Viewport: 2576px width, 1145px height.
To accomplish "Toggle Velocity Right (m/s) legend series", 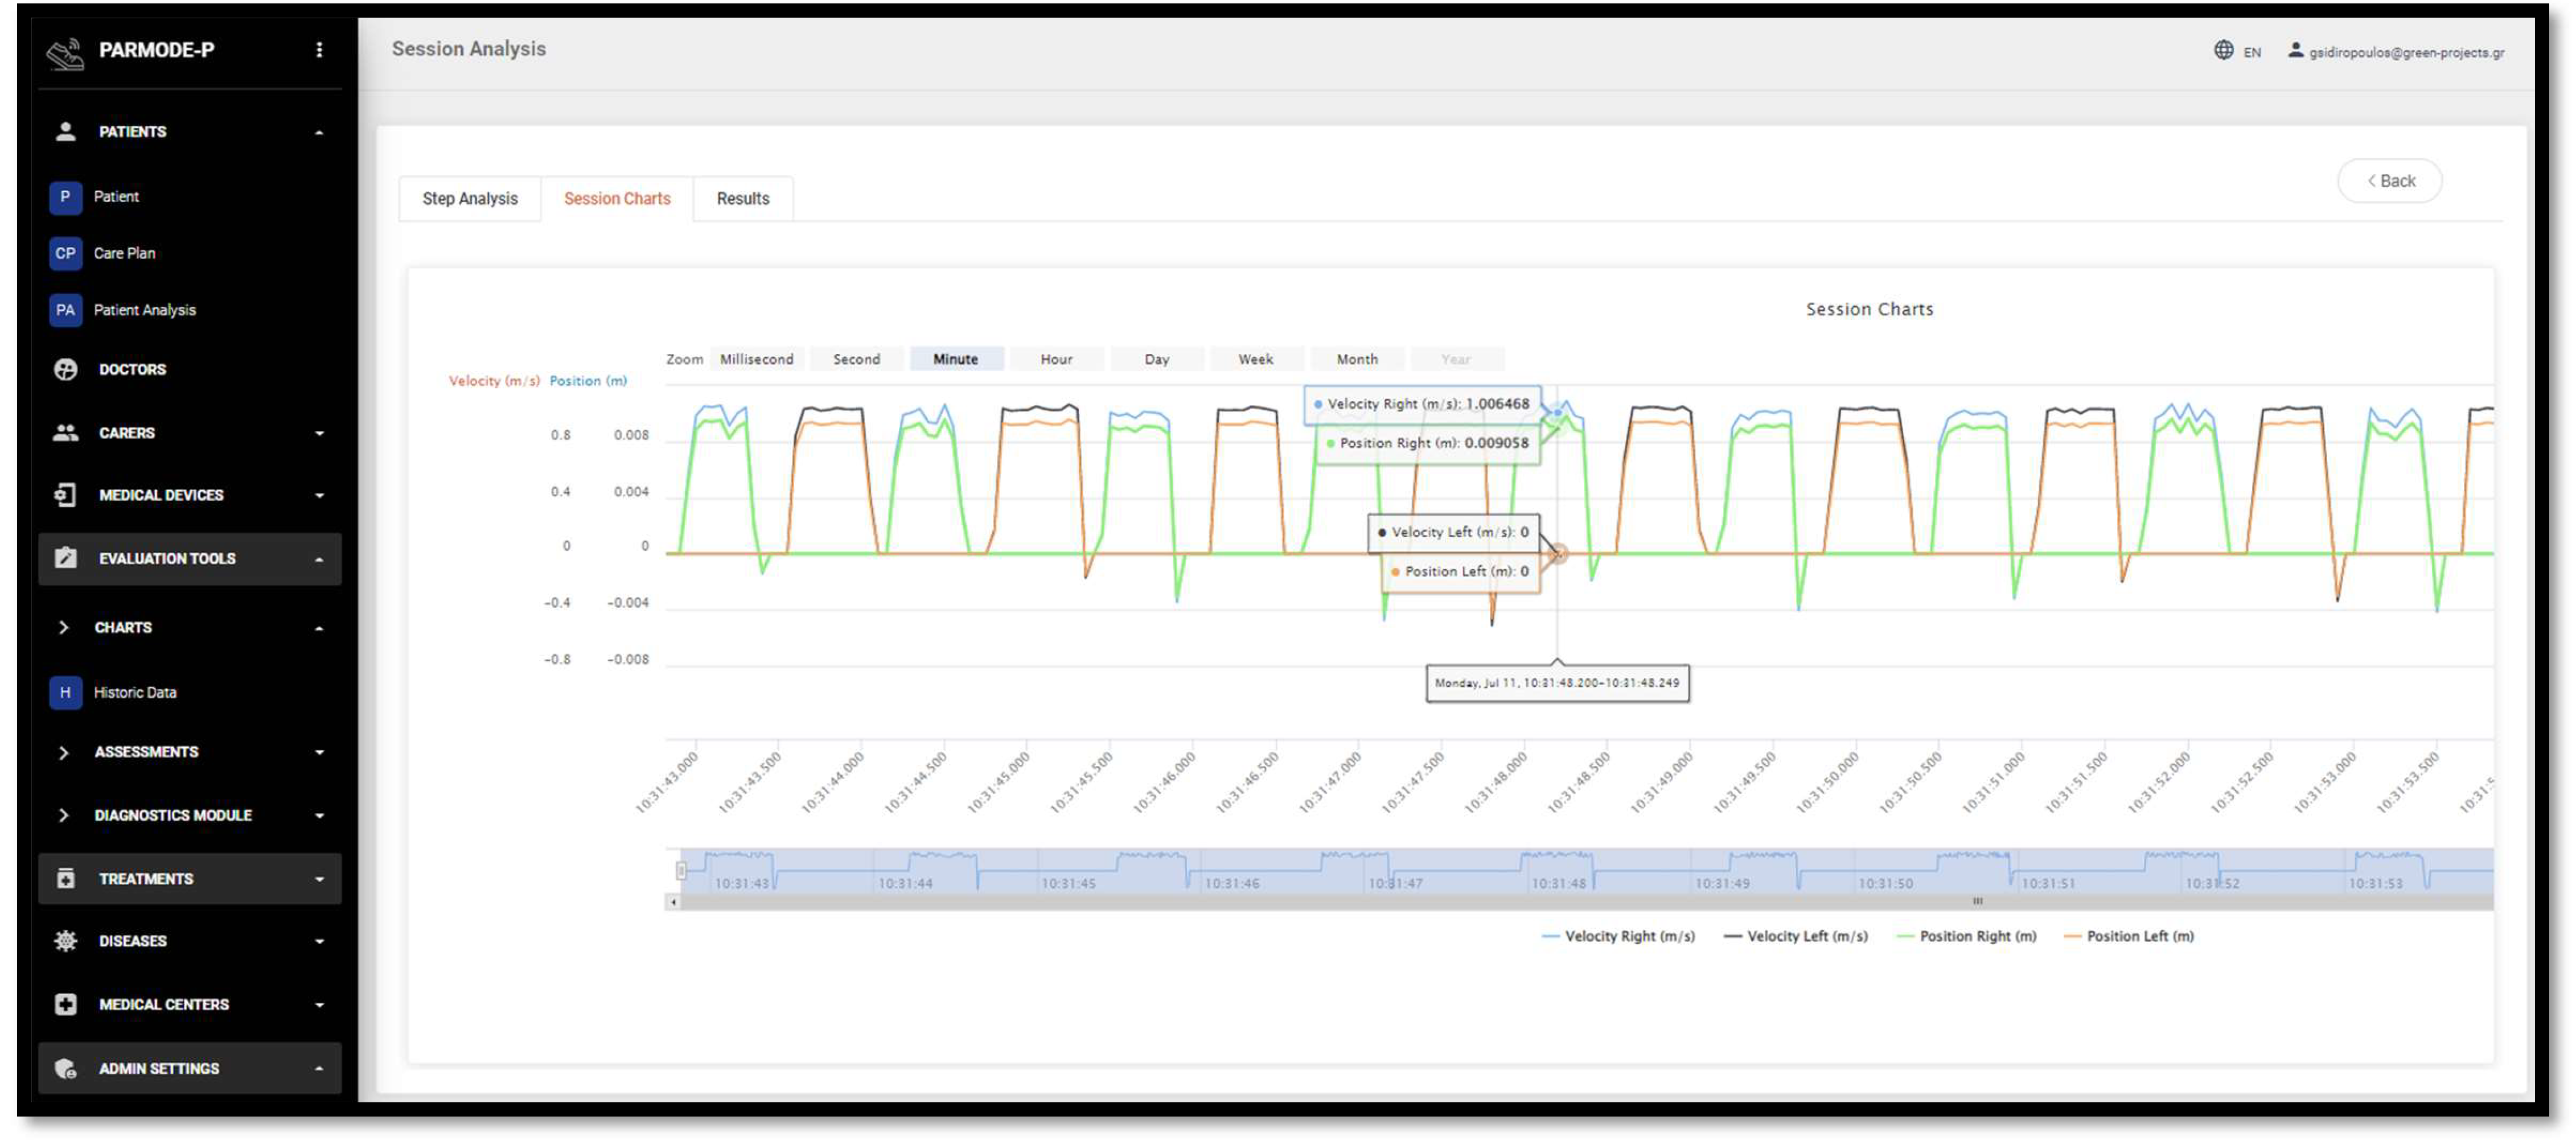I will click(x=1618, y=937).
